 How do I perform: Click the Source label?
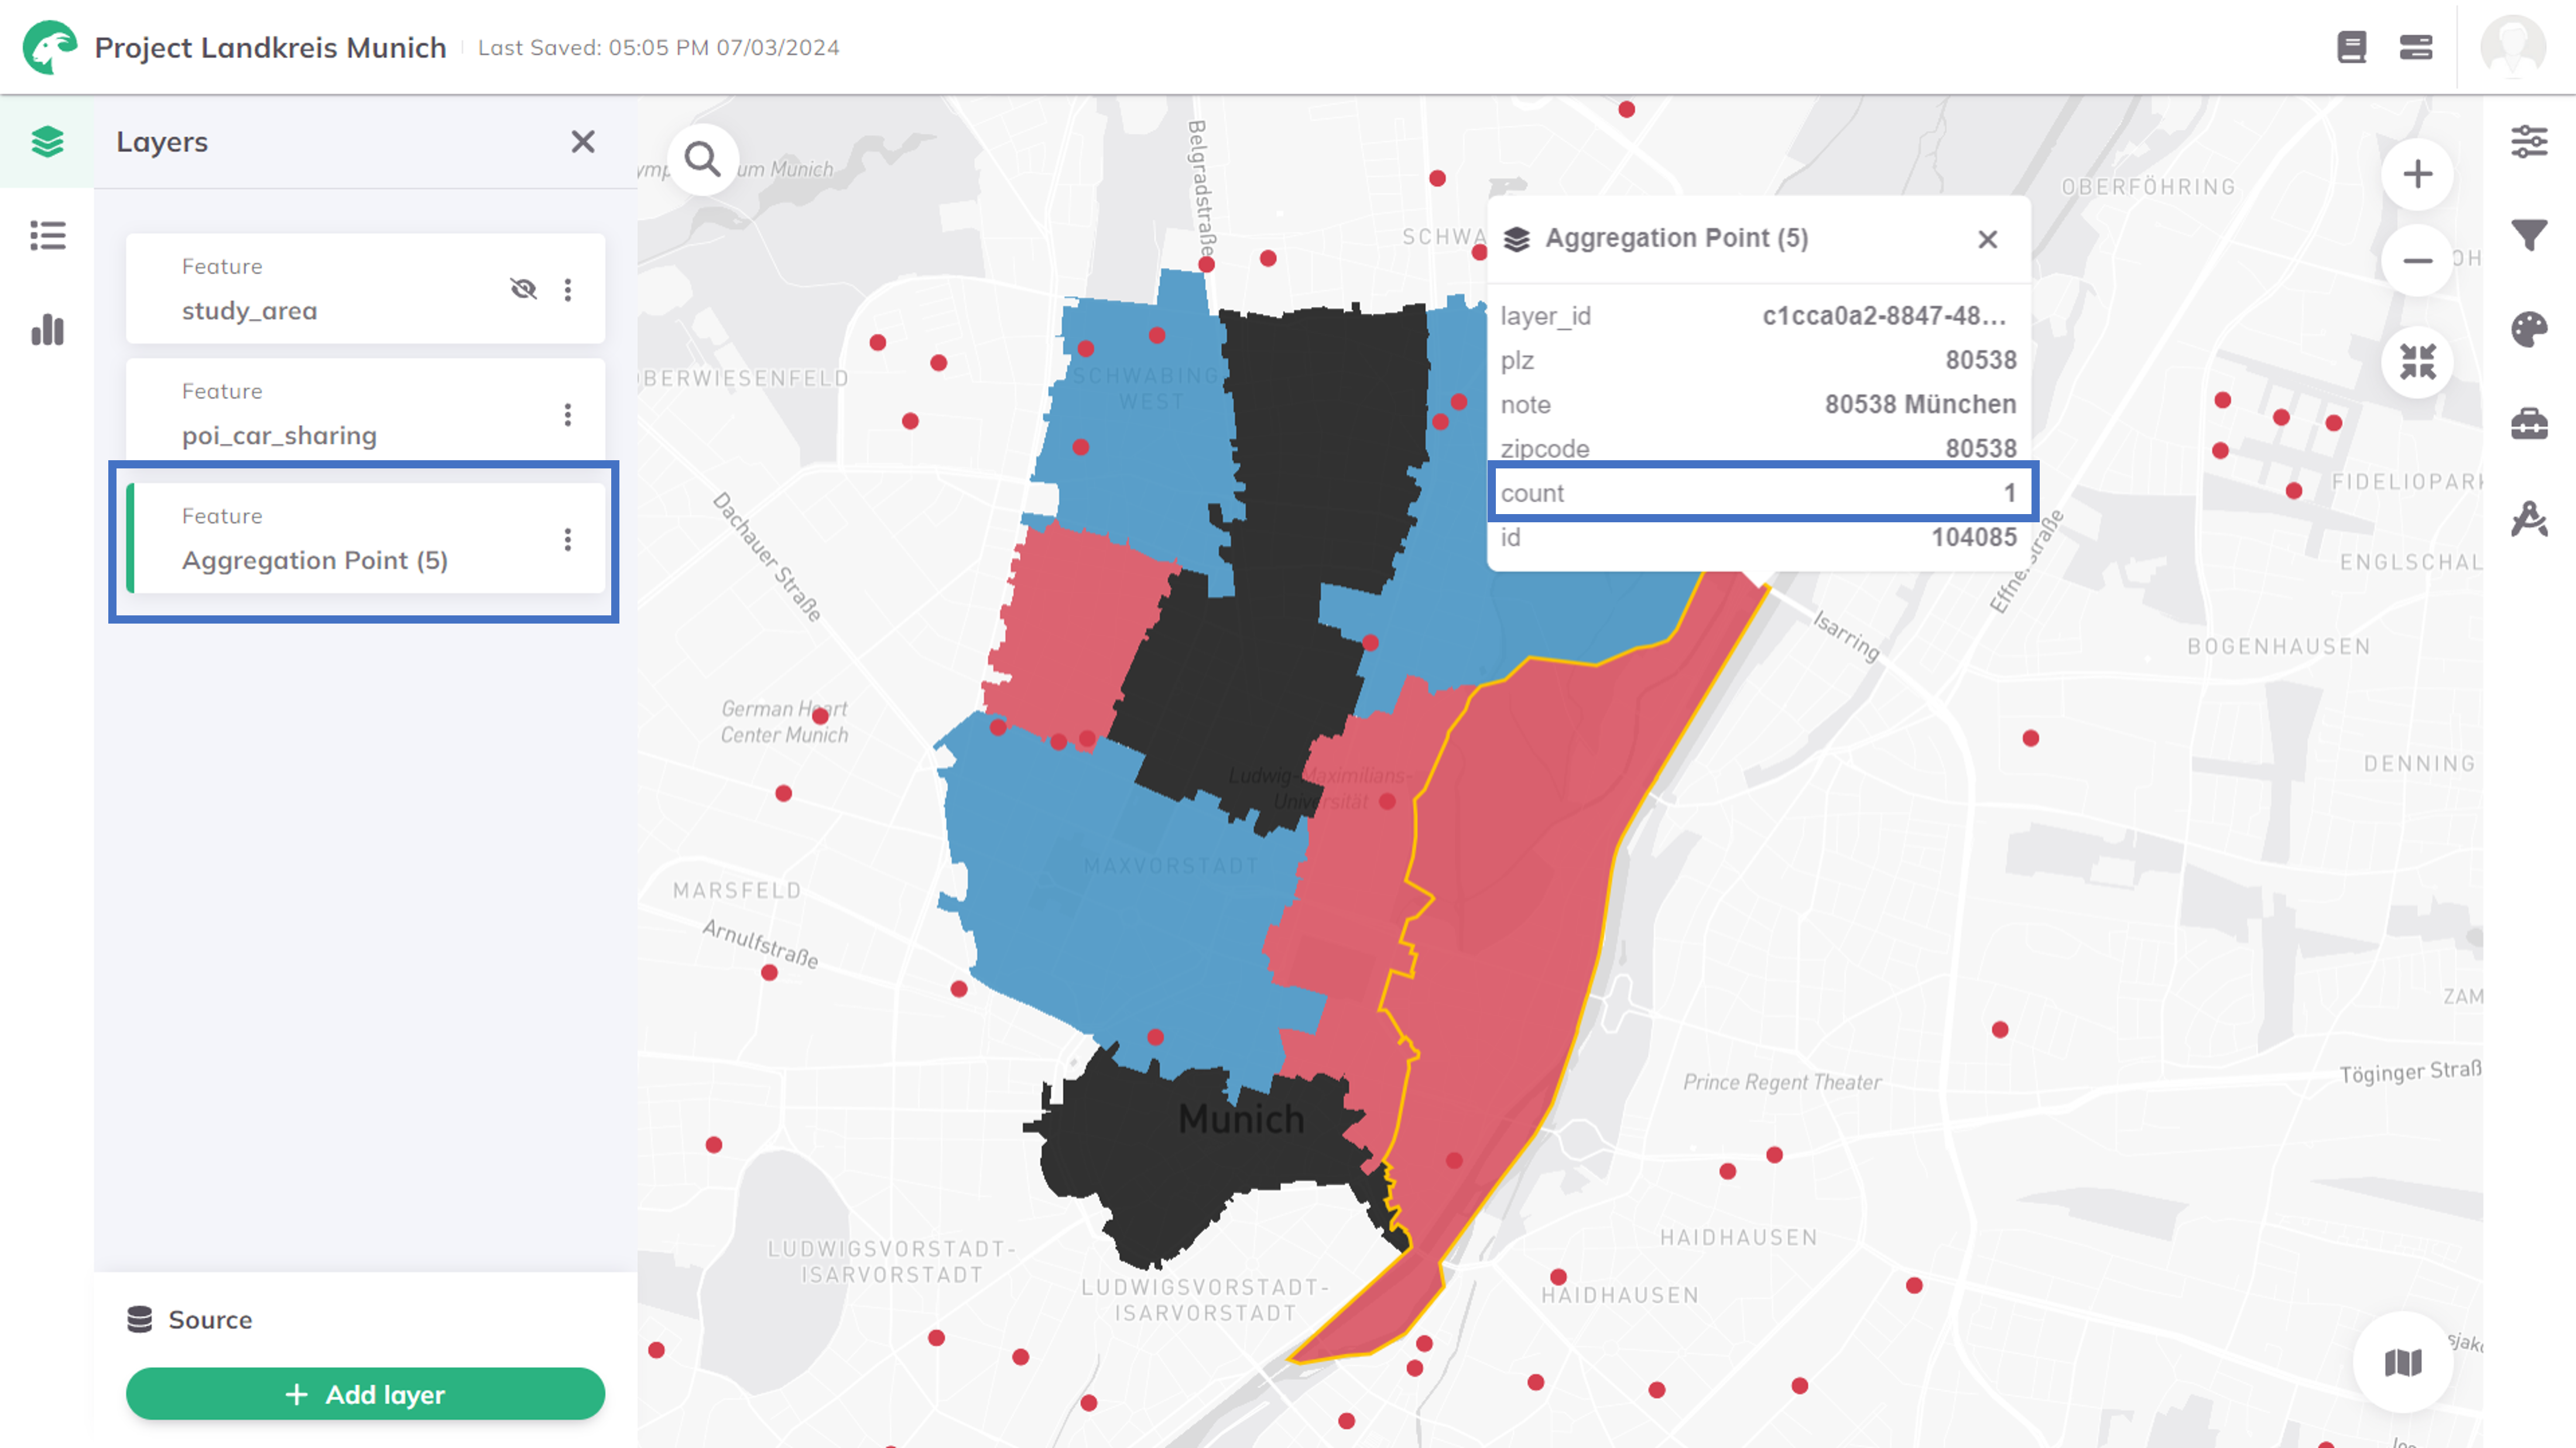(x=210, y=1320)
